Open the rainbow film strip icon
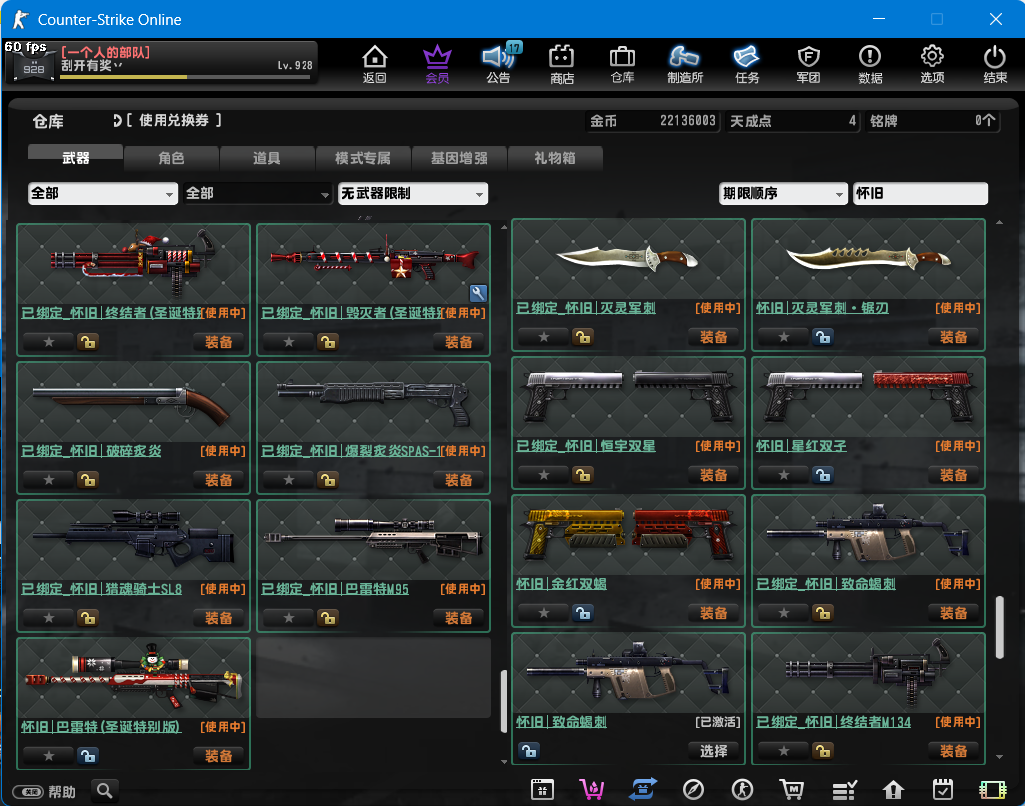 992,790
